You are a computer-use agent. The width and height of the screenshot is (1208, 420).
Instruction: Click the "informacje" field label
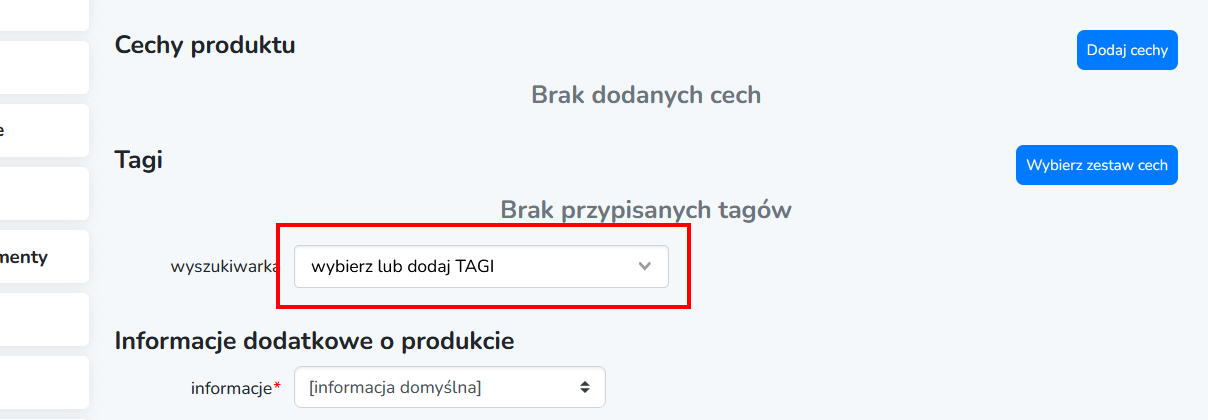tap(231, 387)
